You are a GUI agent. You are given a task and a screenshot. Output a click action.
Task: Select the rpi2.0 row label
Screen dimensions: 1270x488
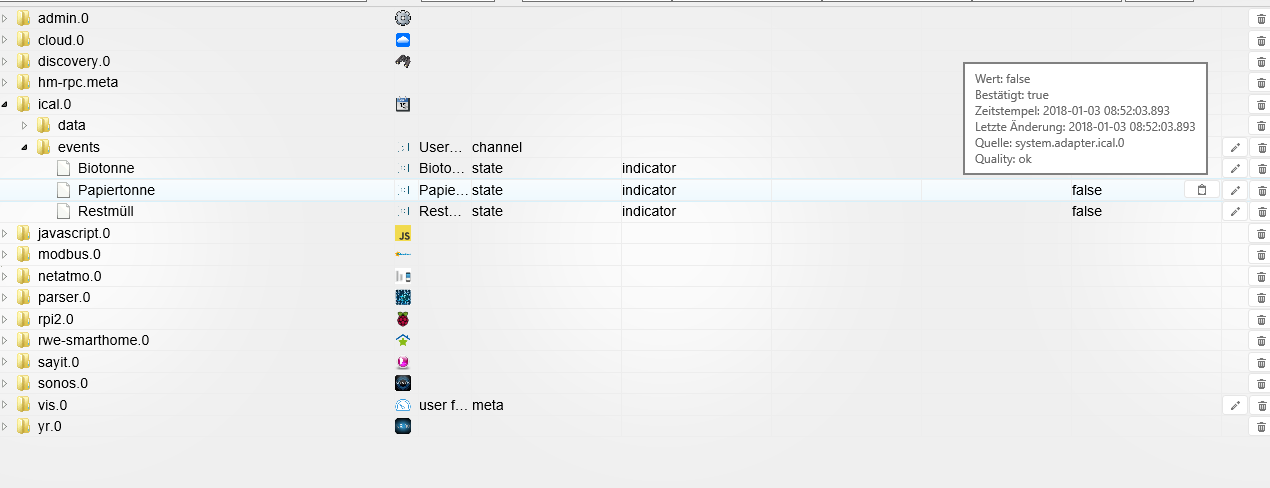click(x=56, y=319)
